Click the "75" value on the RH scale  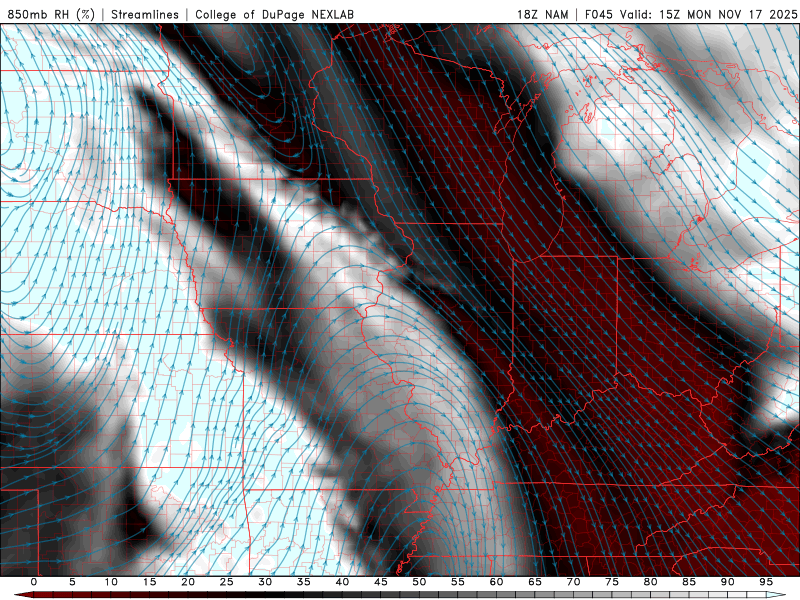click(612, 582)
